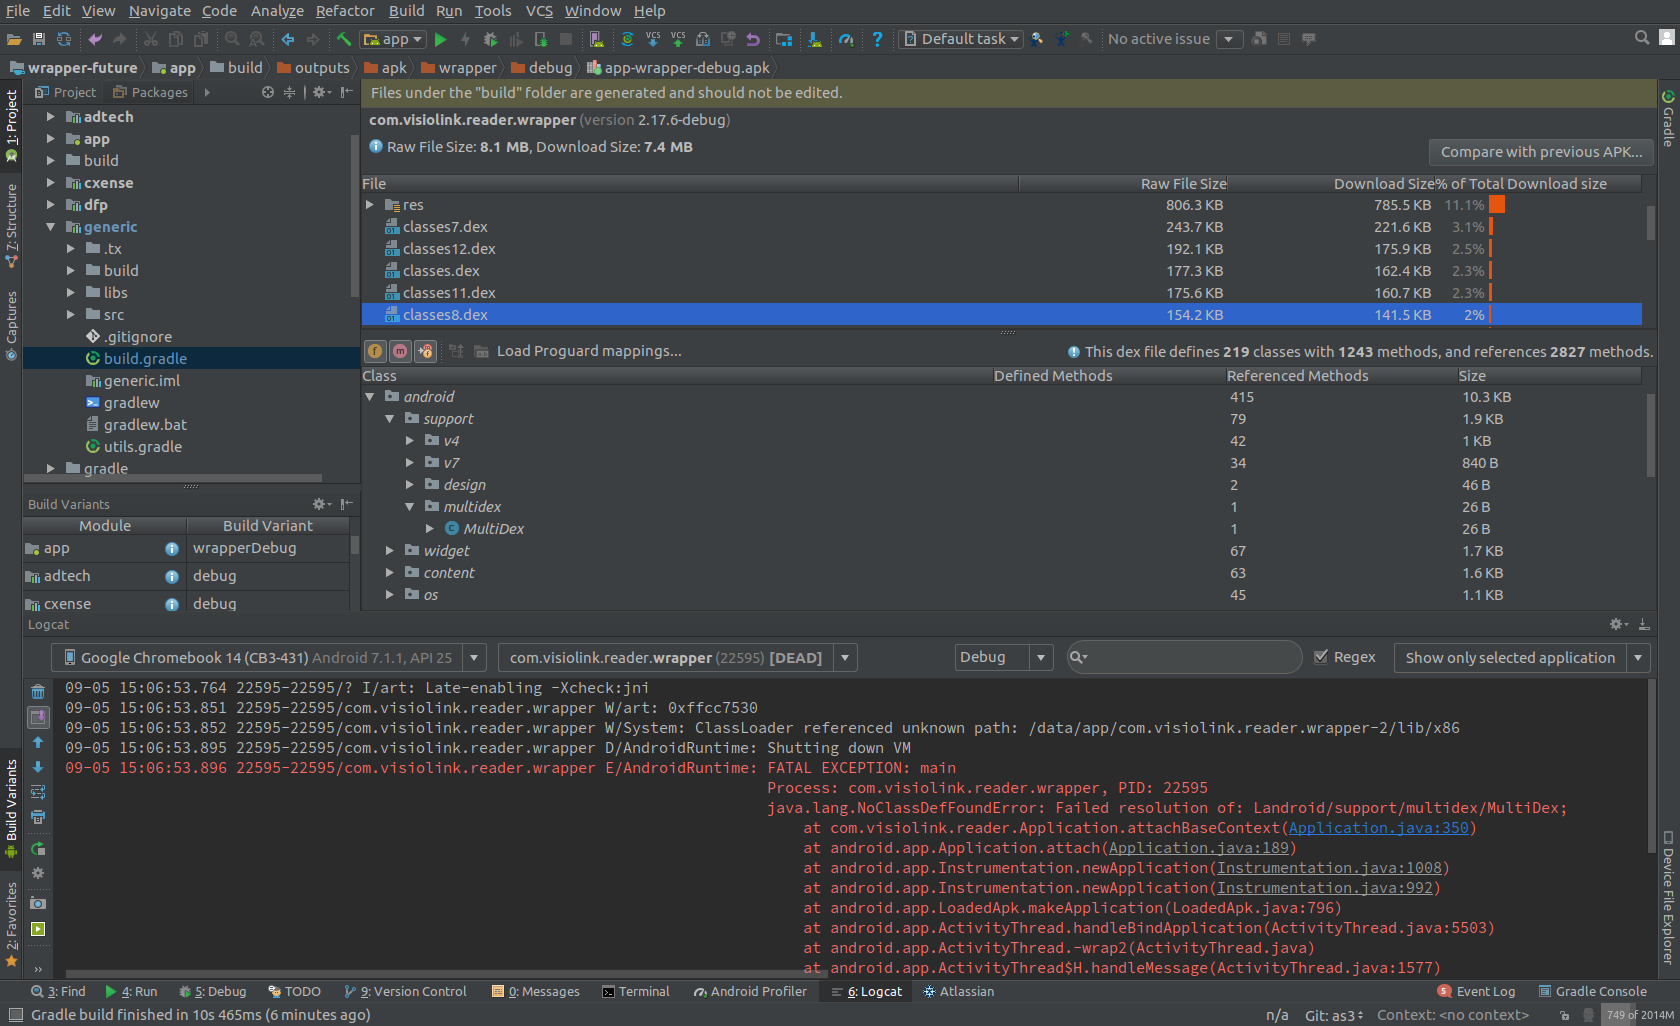The image size is (1680, 1026).
Task: Expand the res folder in APK file list
Action: [x=370, y=205]
